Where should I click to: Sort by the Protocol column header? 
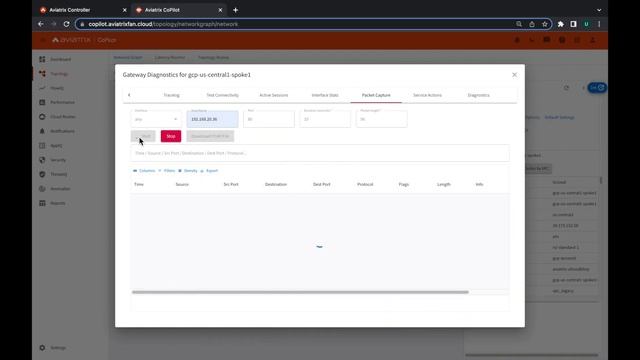coord(365,184)
